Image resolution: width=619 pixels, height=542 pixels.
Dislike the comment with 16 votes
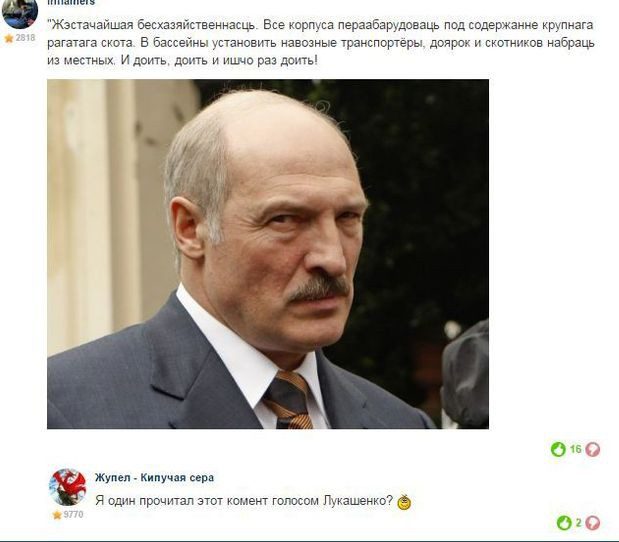pos(593,449)
